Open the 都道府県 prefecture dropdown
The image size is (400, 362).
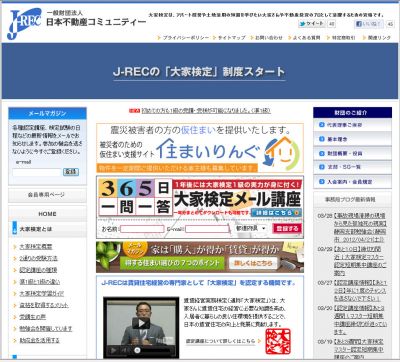[250, 228]
